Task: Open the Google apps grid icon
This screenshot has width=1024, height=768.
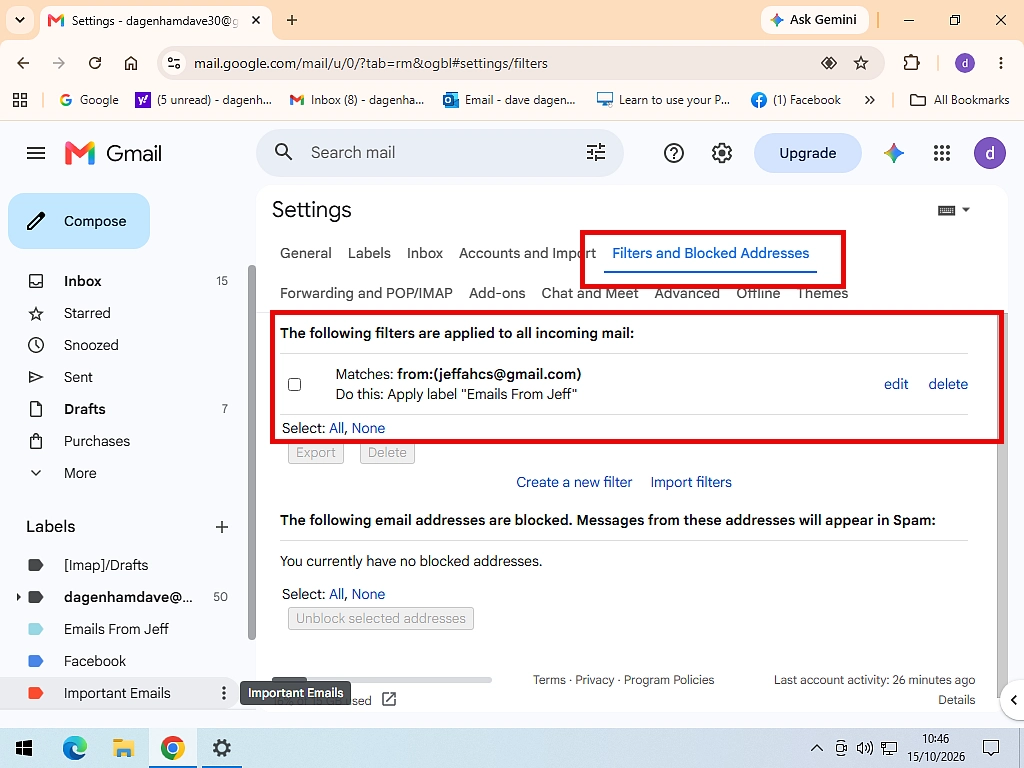Action: (x=942, y=153)
